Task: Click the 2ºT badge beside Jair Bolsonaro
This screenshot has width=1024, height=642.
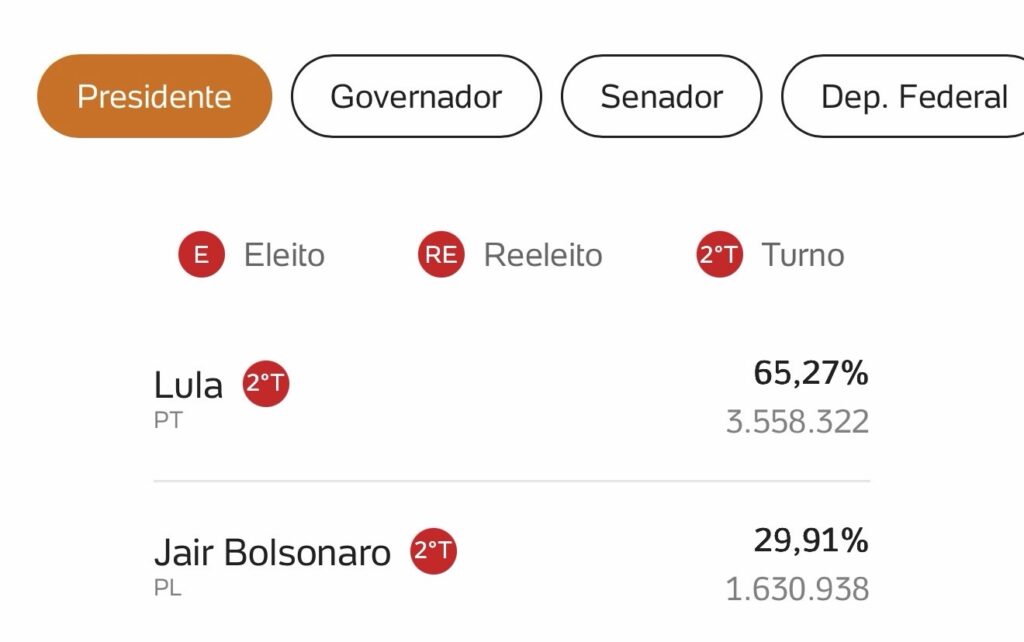Action: point(433,551)
